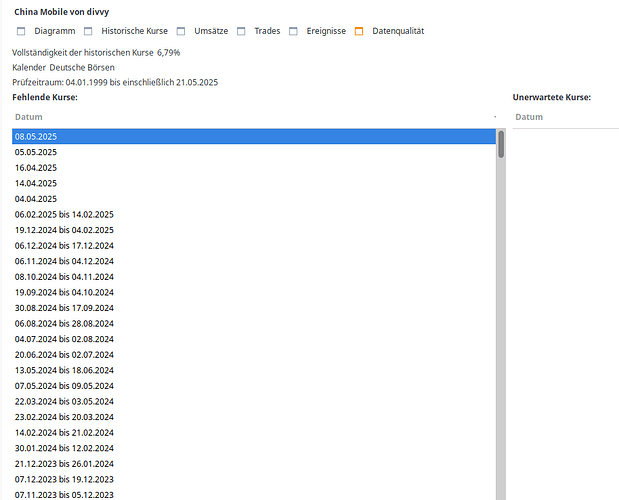Click the Unerwartete Kurse heading
Image resolution: width=619 pixels, height=500 pixels.
pos(551,97)
